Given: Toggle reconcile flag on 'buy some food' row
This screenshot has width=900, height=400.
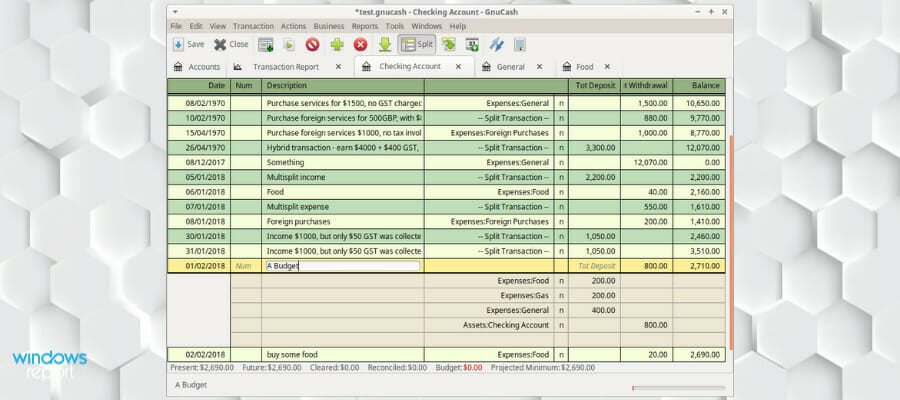Looking at the screenshot, I should (x=561, y=355).
